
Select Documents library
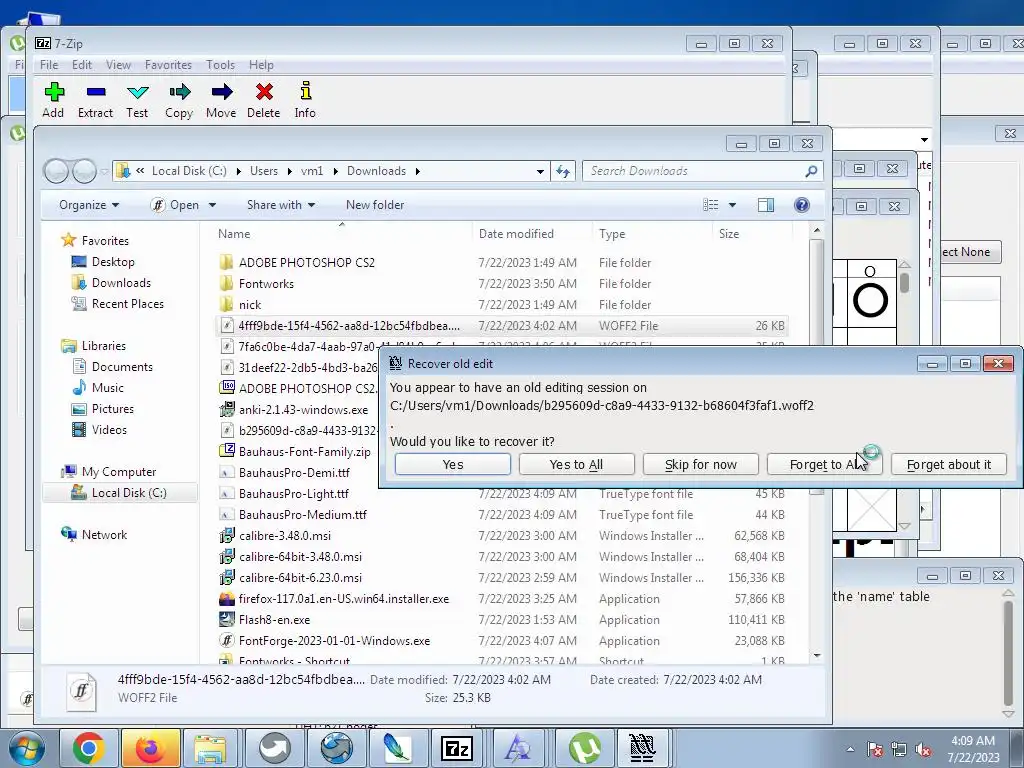click(122, 366)
